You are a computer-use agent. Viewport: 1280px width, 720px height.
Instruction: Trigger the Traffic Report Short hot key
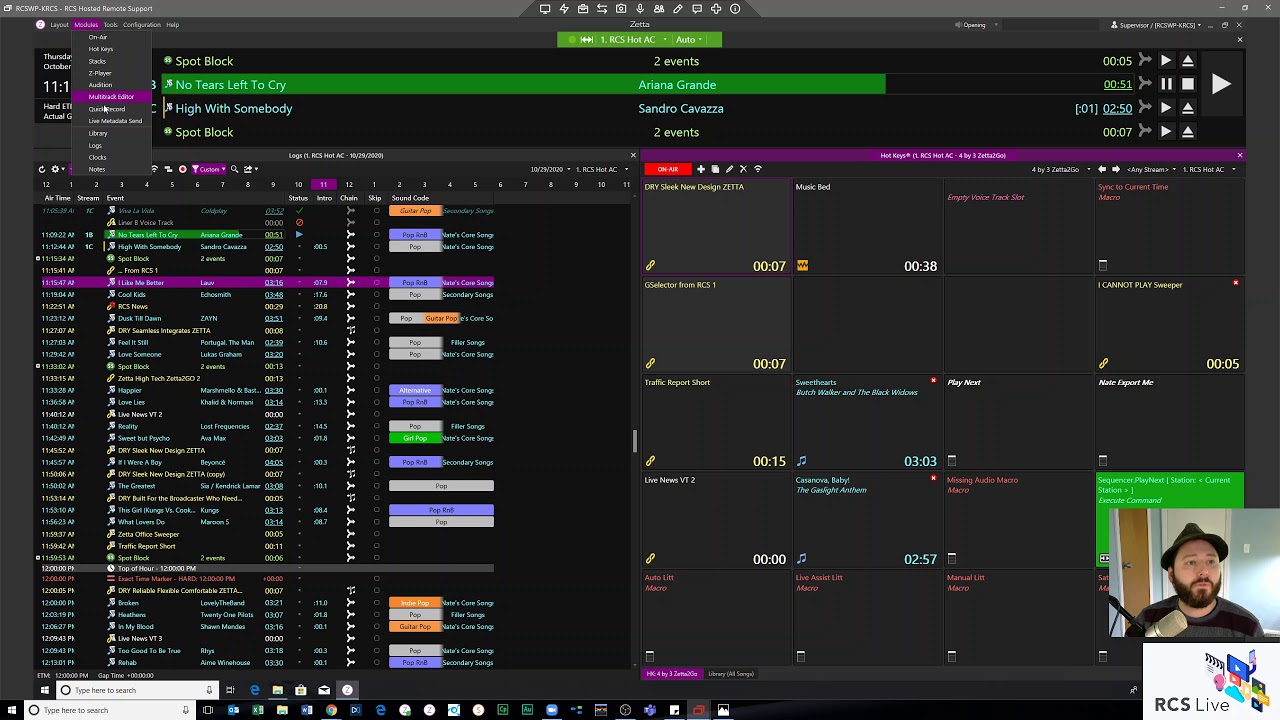point(715,422)
